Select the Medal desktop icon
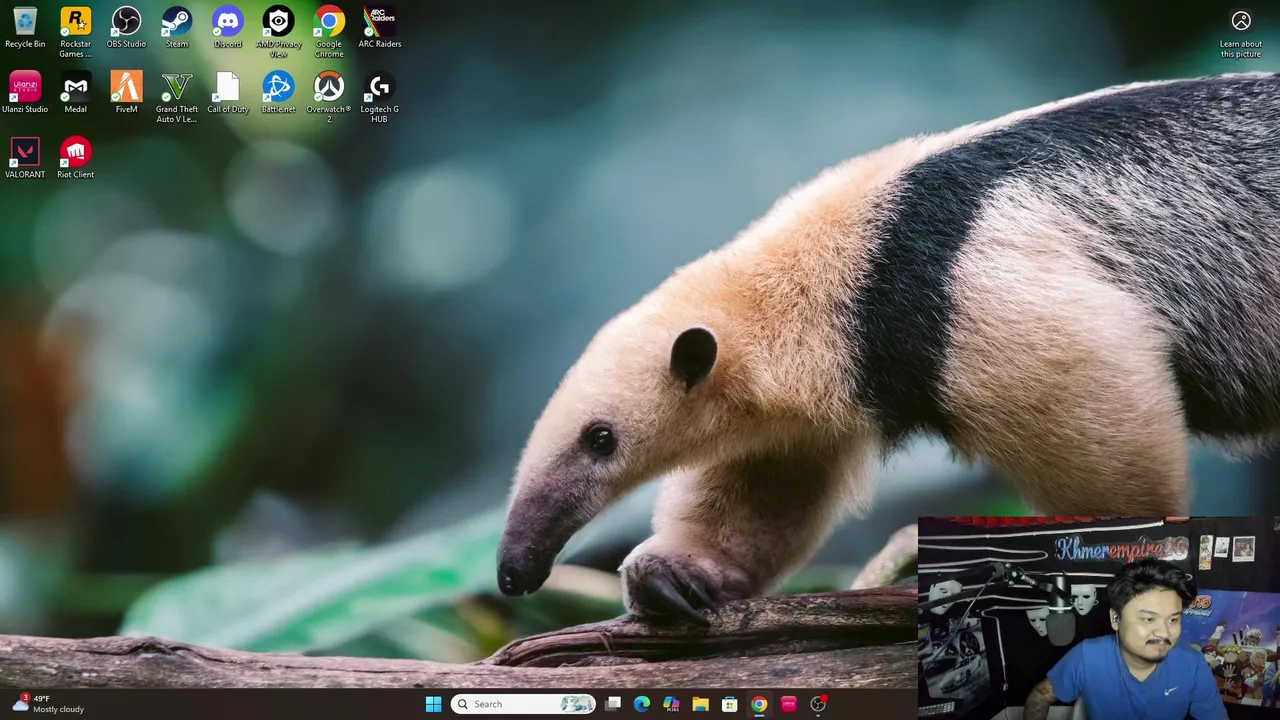The image size is (1280, 720). pos(75,93)
